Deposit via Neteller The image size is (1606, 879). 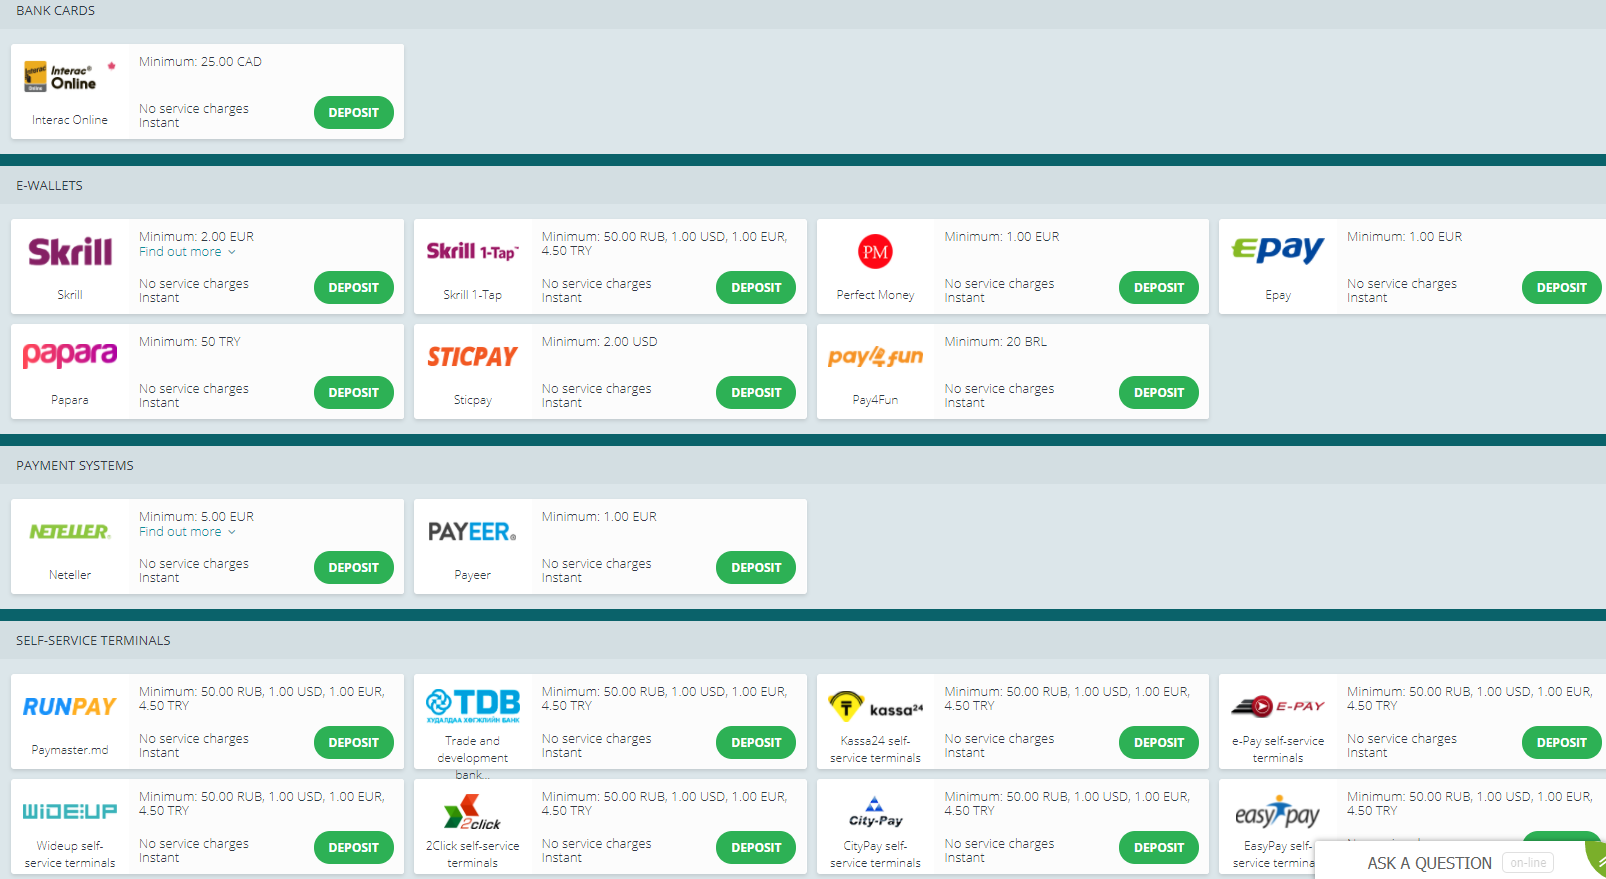(354, 568)
